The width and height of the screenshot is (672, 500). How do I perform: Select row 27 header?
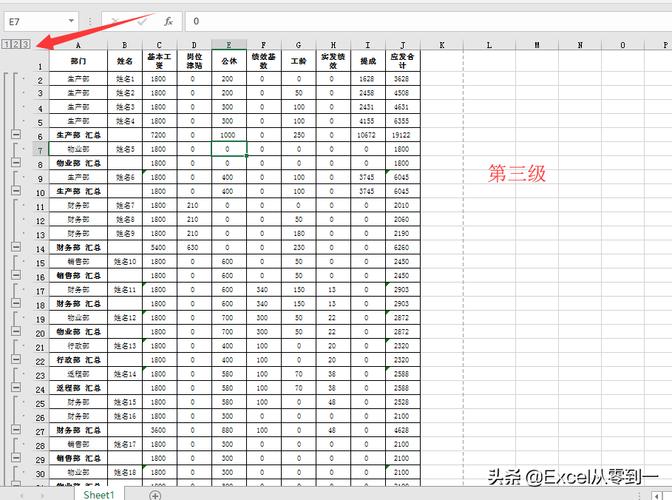pyautogui.click(x=40, y=431)
